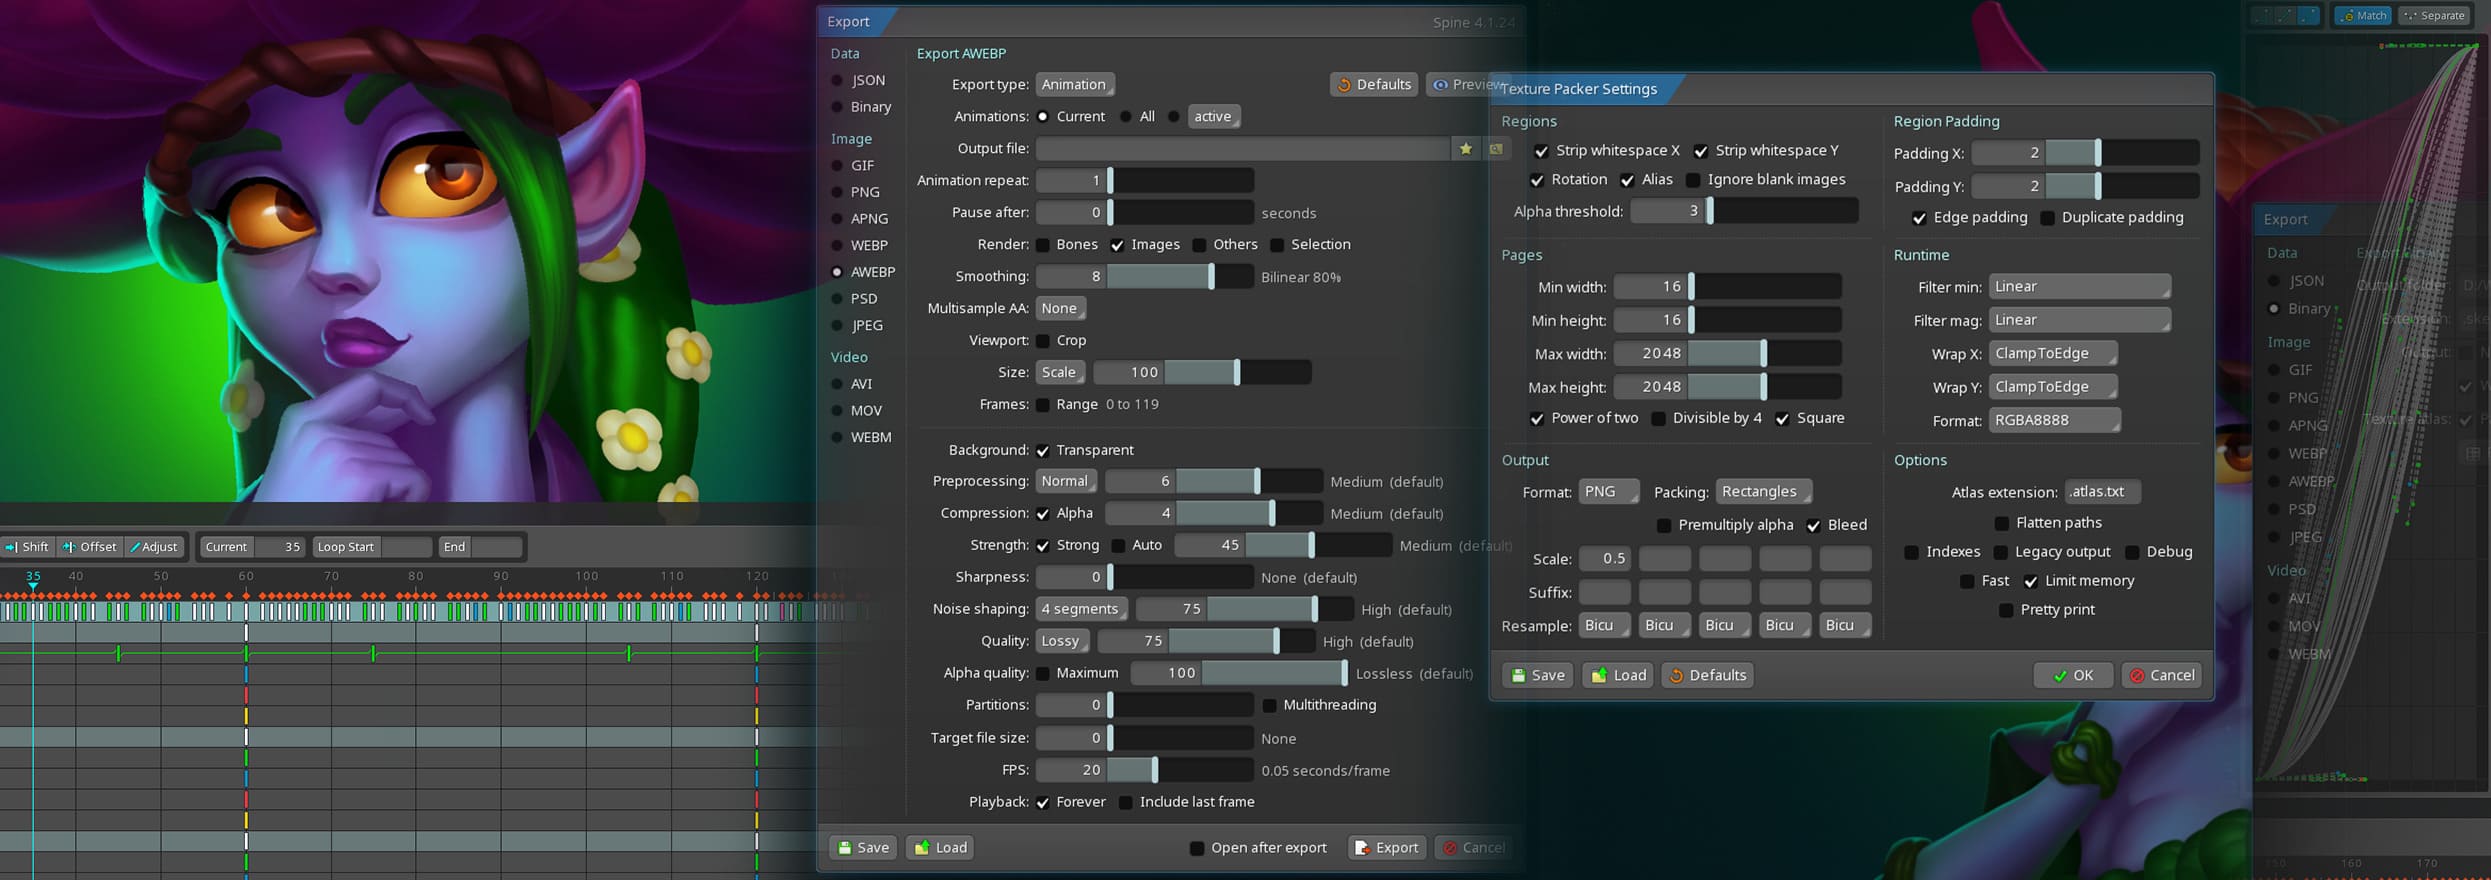Open the Preprocessing Normal dropdown
Viewport: 2491px width, 880px height.
click(1066, 482)
